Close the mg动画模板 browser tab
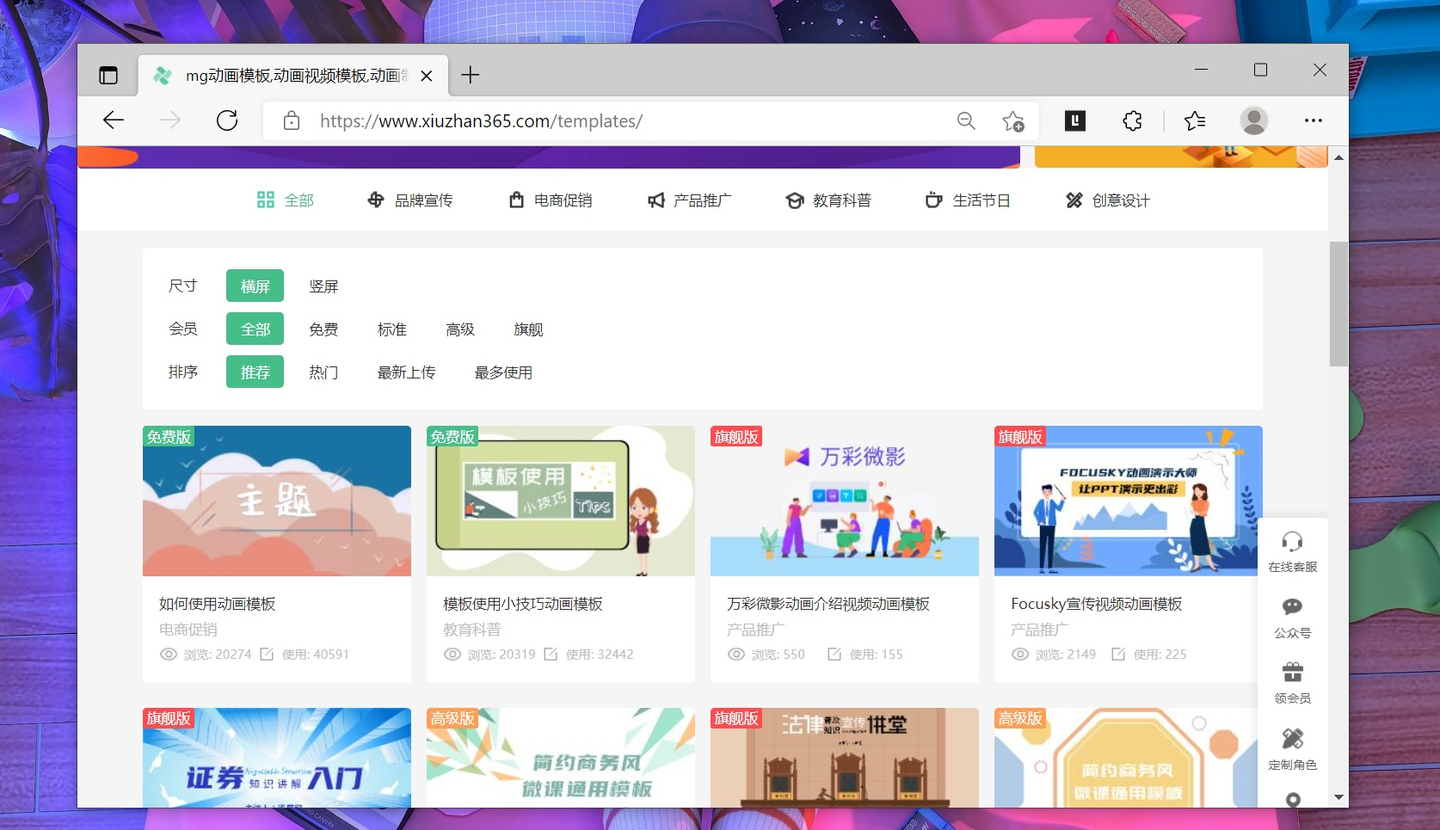 (426, 76)
